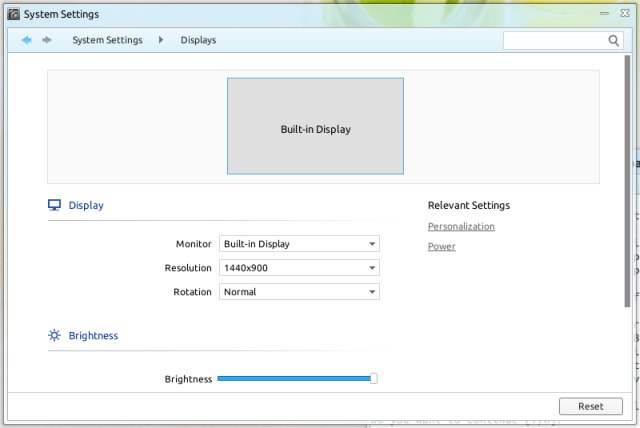Open the Resolution dropdown showing 1440x900
Image resolution: width=640 pixels, height=428 pixels.
[x=299, y=268]
